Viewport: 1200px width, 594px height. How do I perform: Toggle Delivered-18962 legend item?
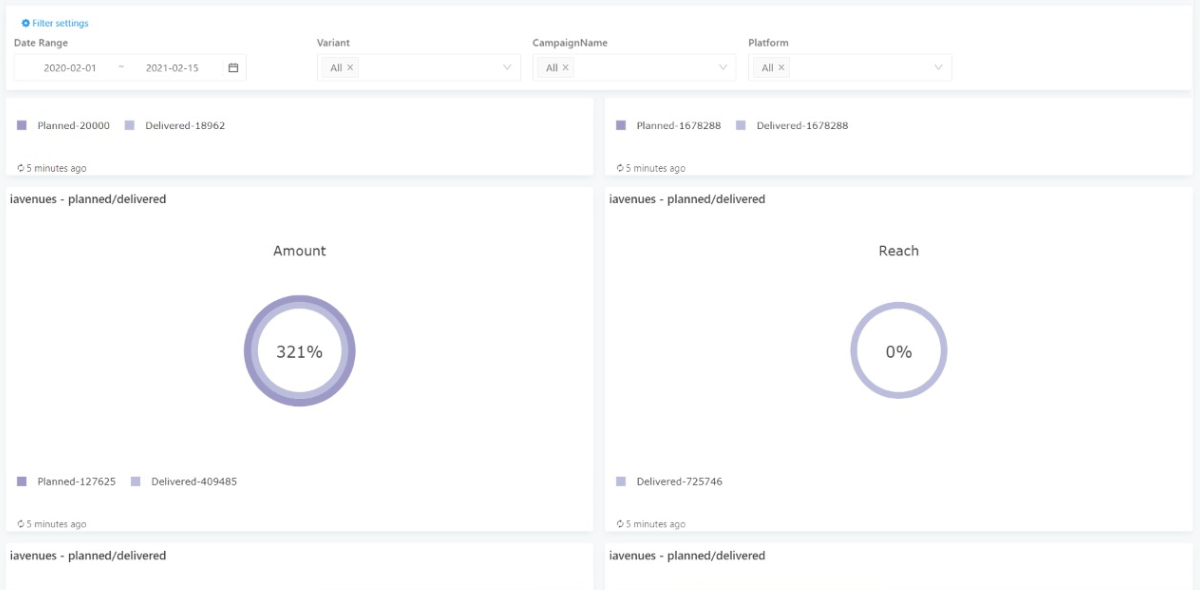point(175,126)
